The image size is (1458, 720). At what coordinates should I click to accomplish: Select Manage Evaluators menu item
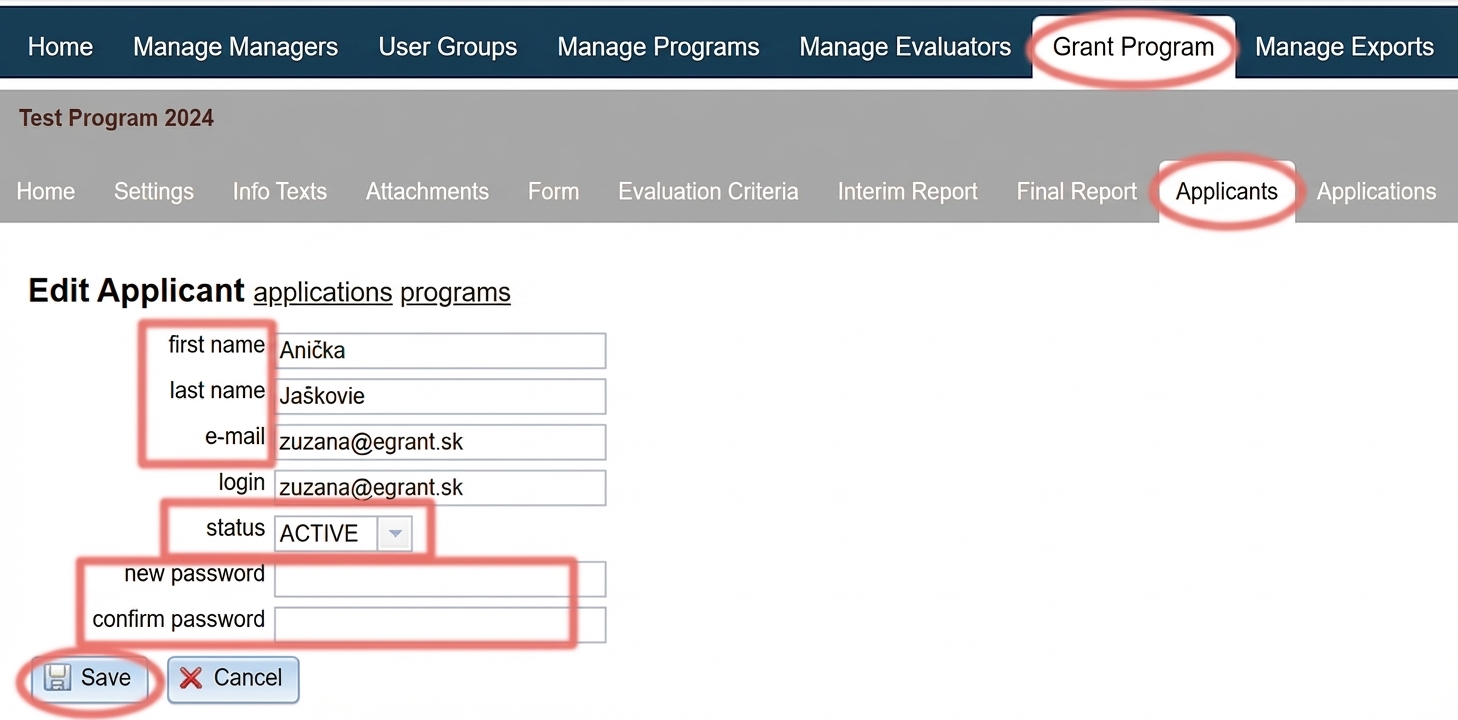905,47
